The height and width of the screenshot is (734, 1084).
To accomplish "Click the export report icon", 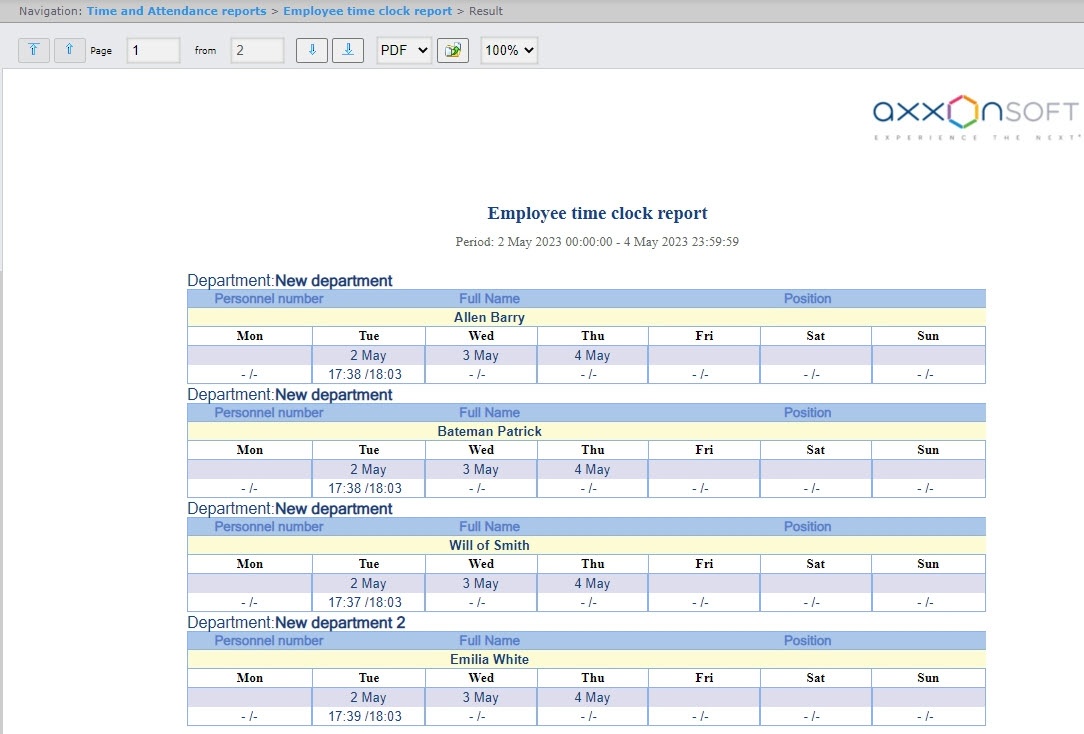I will [453, 50].
